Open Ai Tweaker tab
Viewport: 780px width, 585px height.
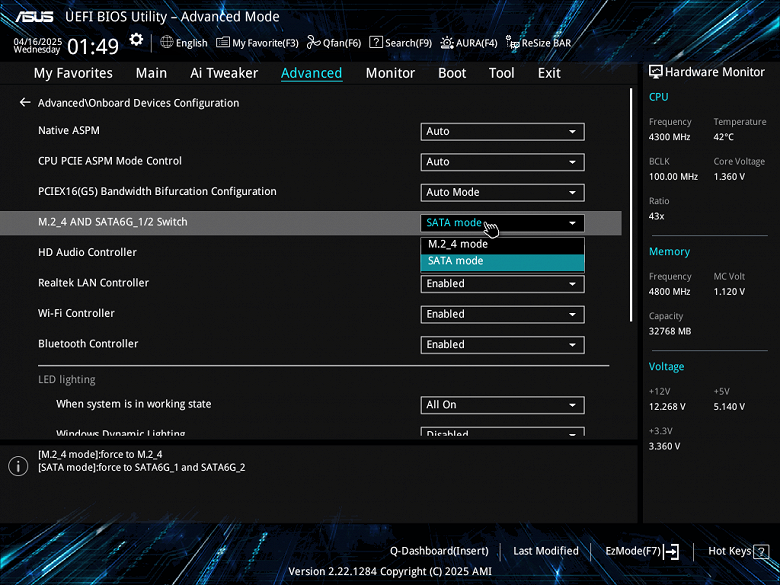tap(224, 73)
